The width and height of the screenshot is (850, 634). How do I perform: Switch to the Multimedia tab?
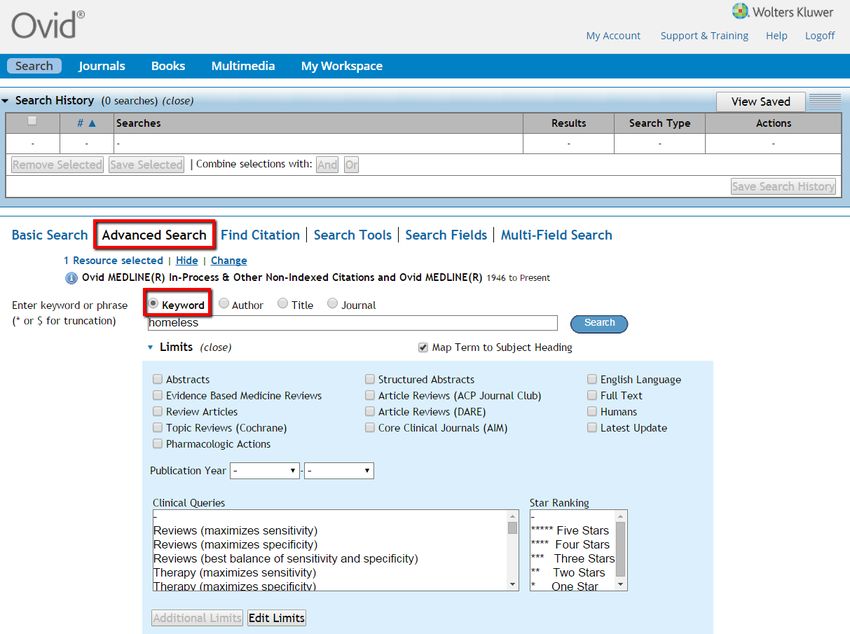(243, 66)
